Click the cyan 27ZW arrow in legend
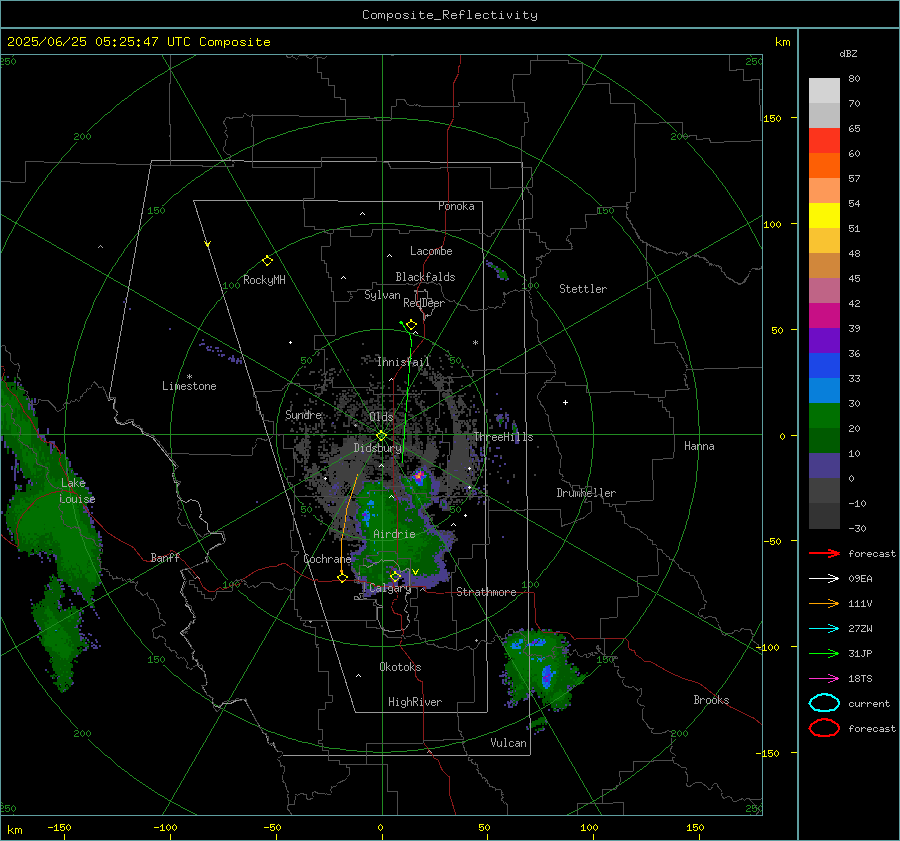This screenshot has width=900, height=841. click(824, 629)
